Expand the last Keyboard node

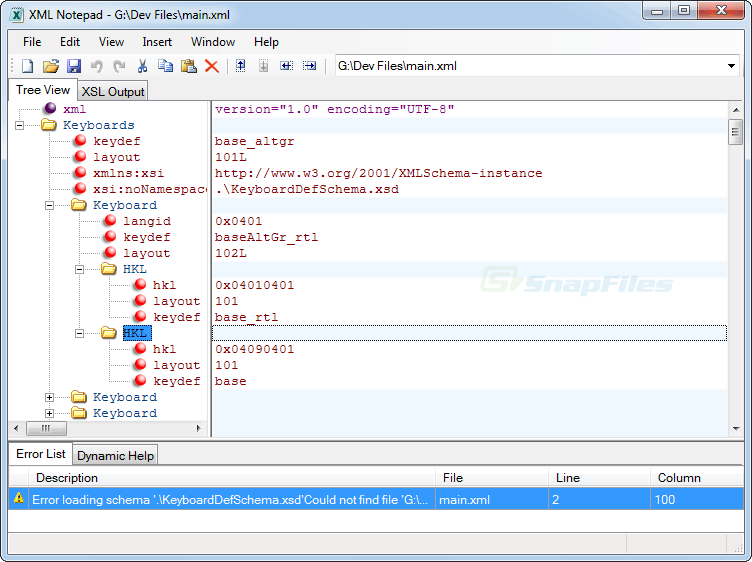coord(49,413)
